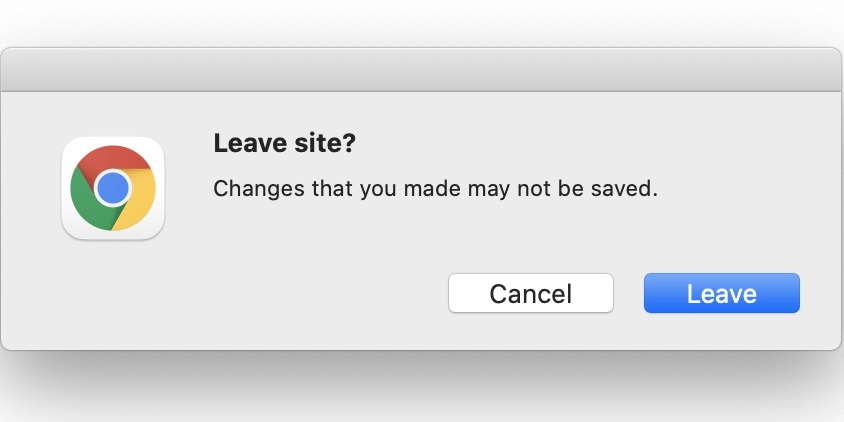Click the red segment of Chrome logo
The width and height of the screenshot is (844, 422).
pyautogui.click(x=114, y=159)
